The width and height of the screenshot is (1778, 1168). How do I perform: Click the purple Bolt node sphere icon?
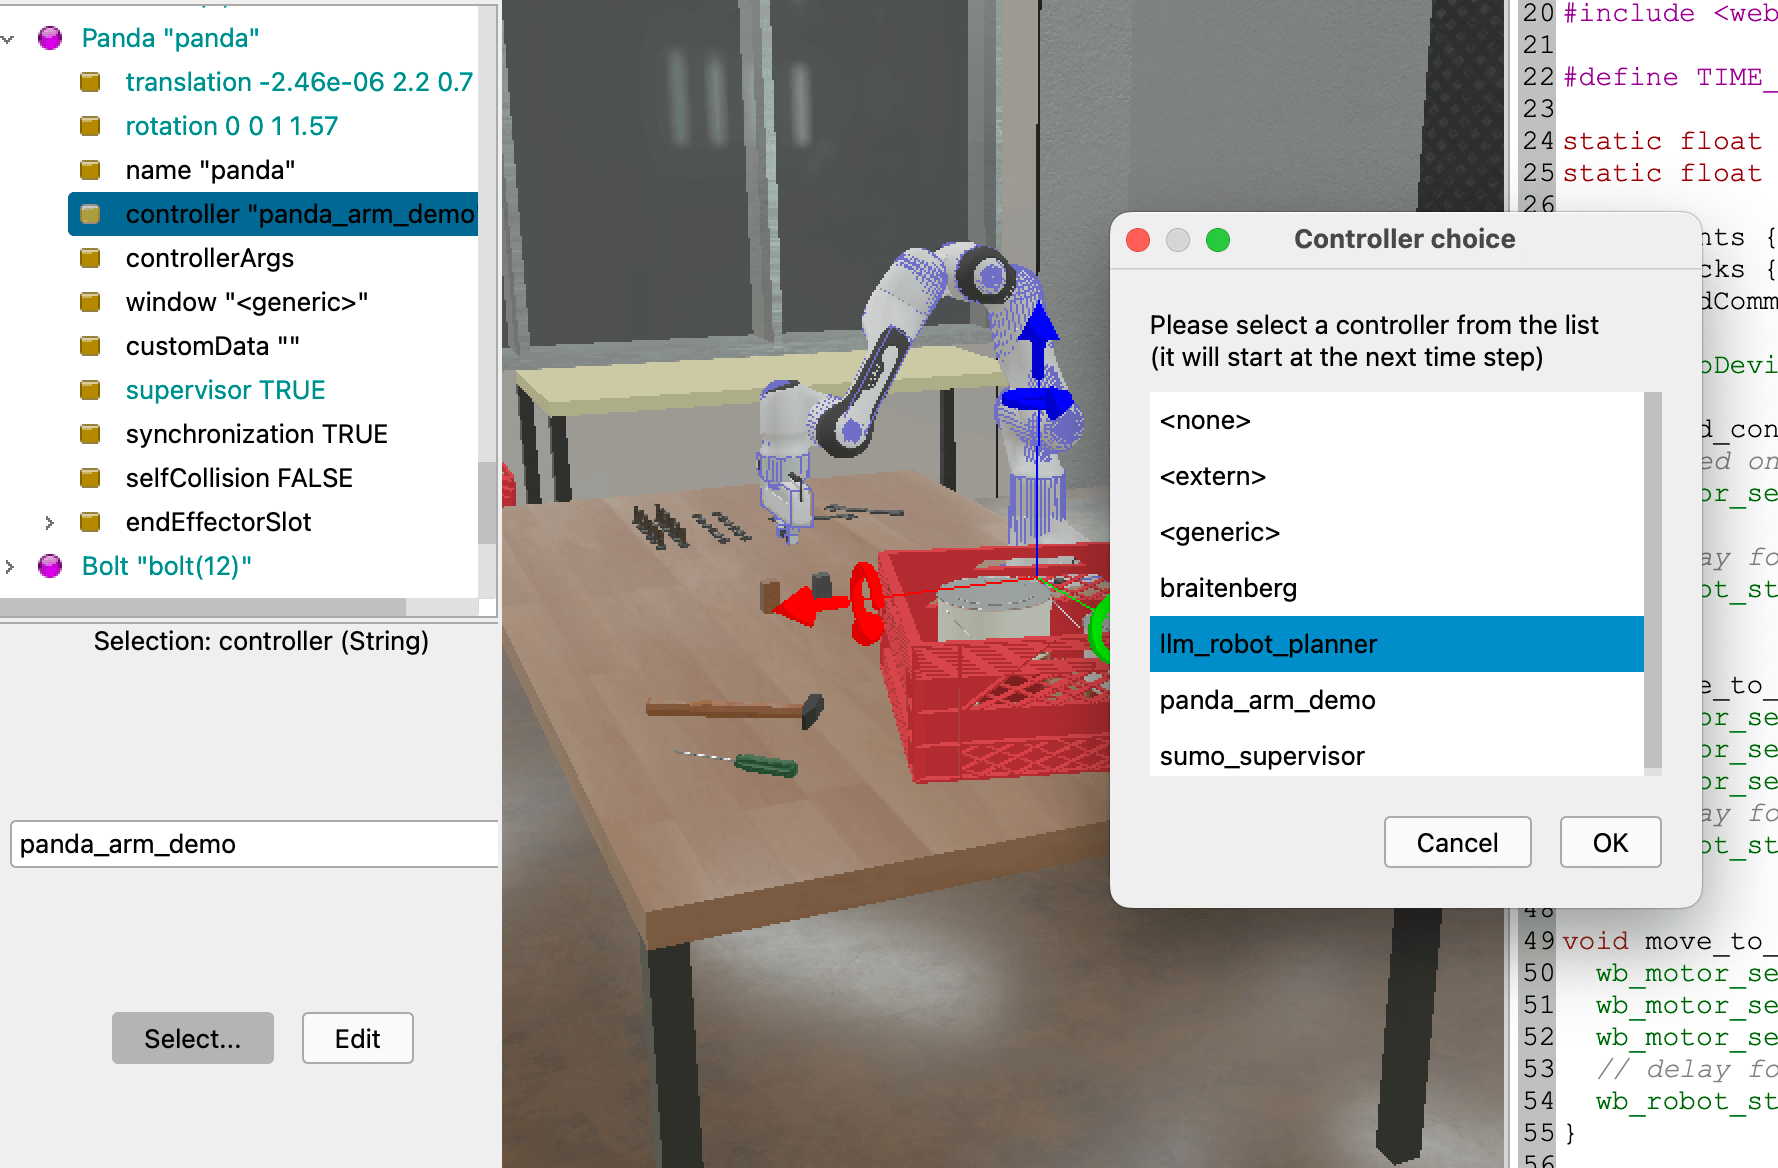pos(50,566)
